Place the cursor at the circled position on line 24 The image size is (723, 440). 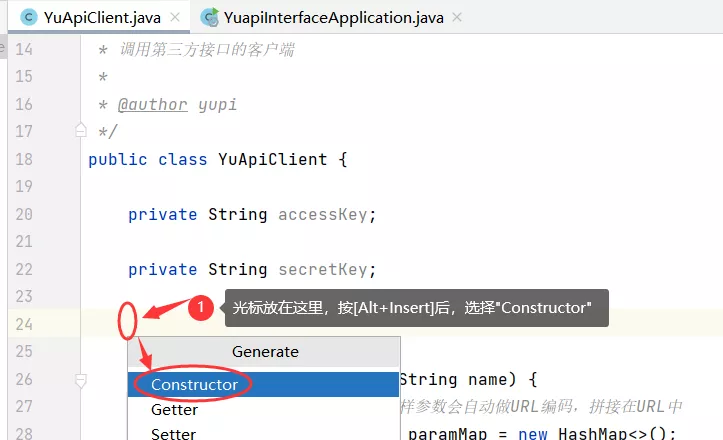(128, 321)
